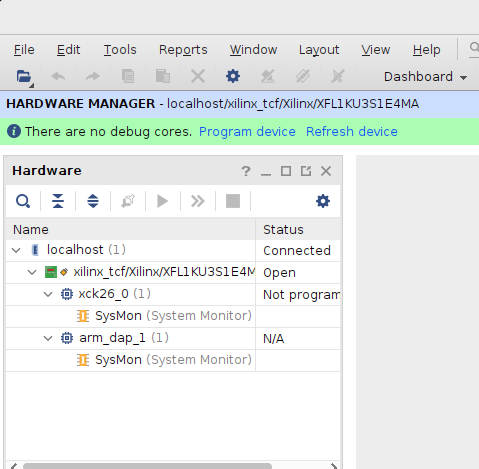Collapse the xilinx_tcf target node

(32, 272)
